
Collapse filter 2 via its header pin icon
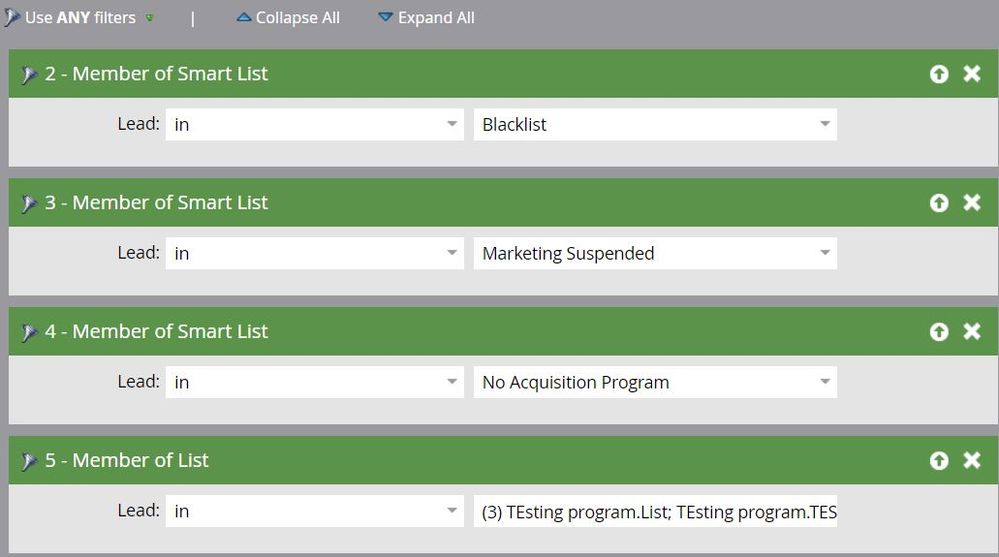click(x=29, y=75)
